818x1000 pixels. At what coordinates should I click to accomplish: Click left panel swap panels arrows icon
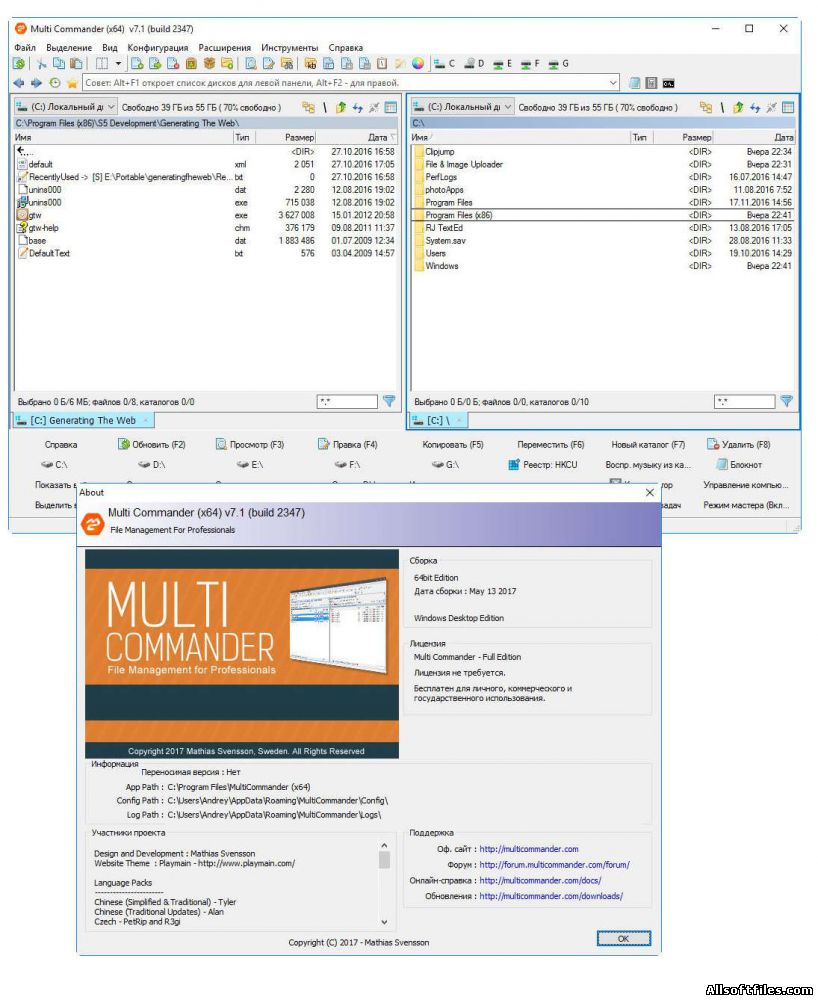click(358, 107)
